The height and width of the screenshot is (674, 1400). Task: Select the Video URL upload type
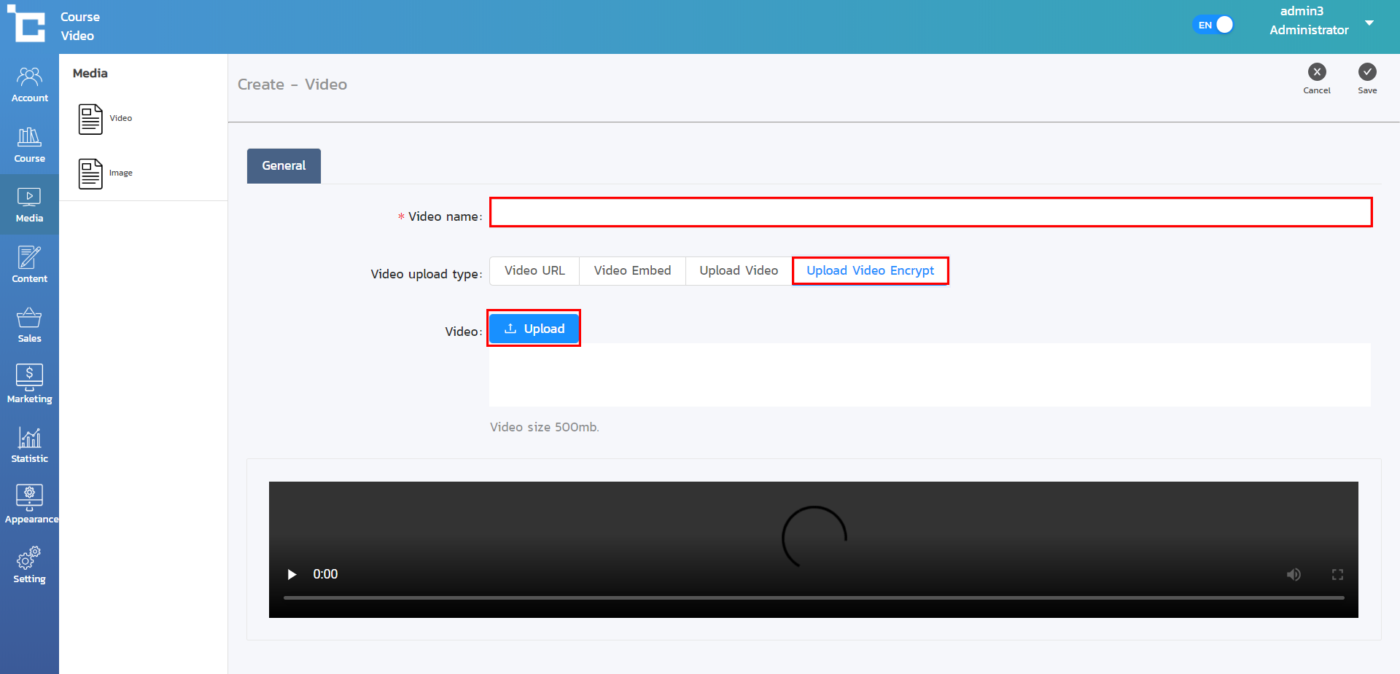click(534, 271)
